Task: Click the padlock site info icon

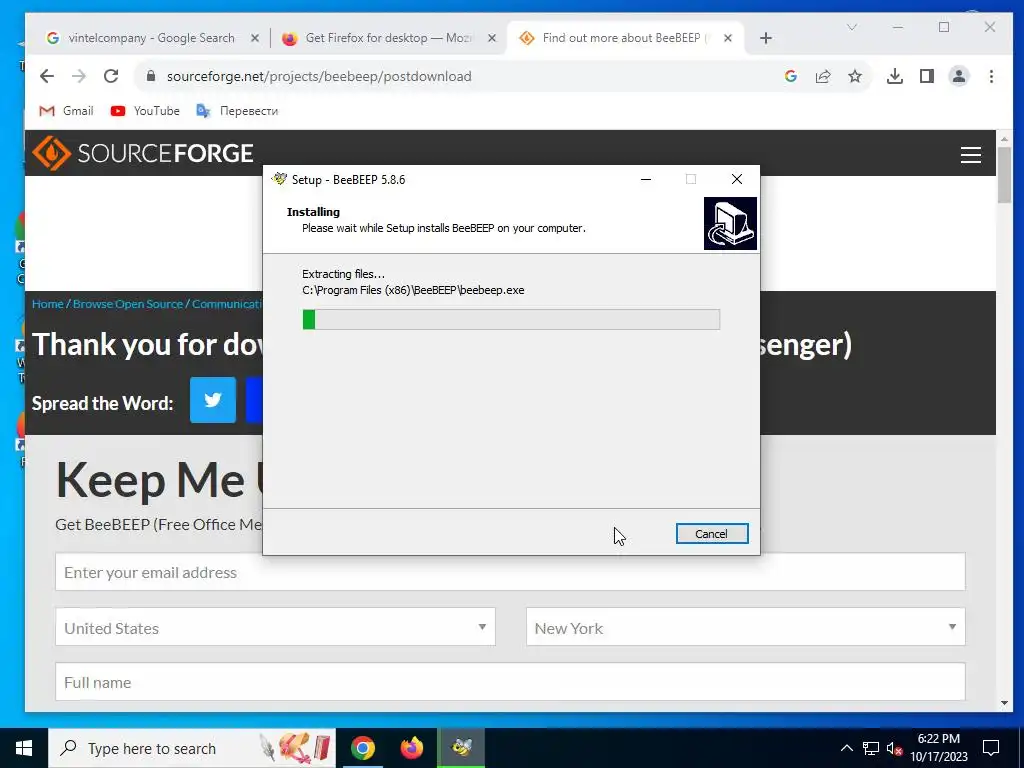Action: tap(151, 76)
